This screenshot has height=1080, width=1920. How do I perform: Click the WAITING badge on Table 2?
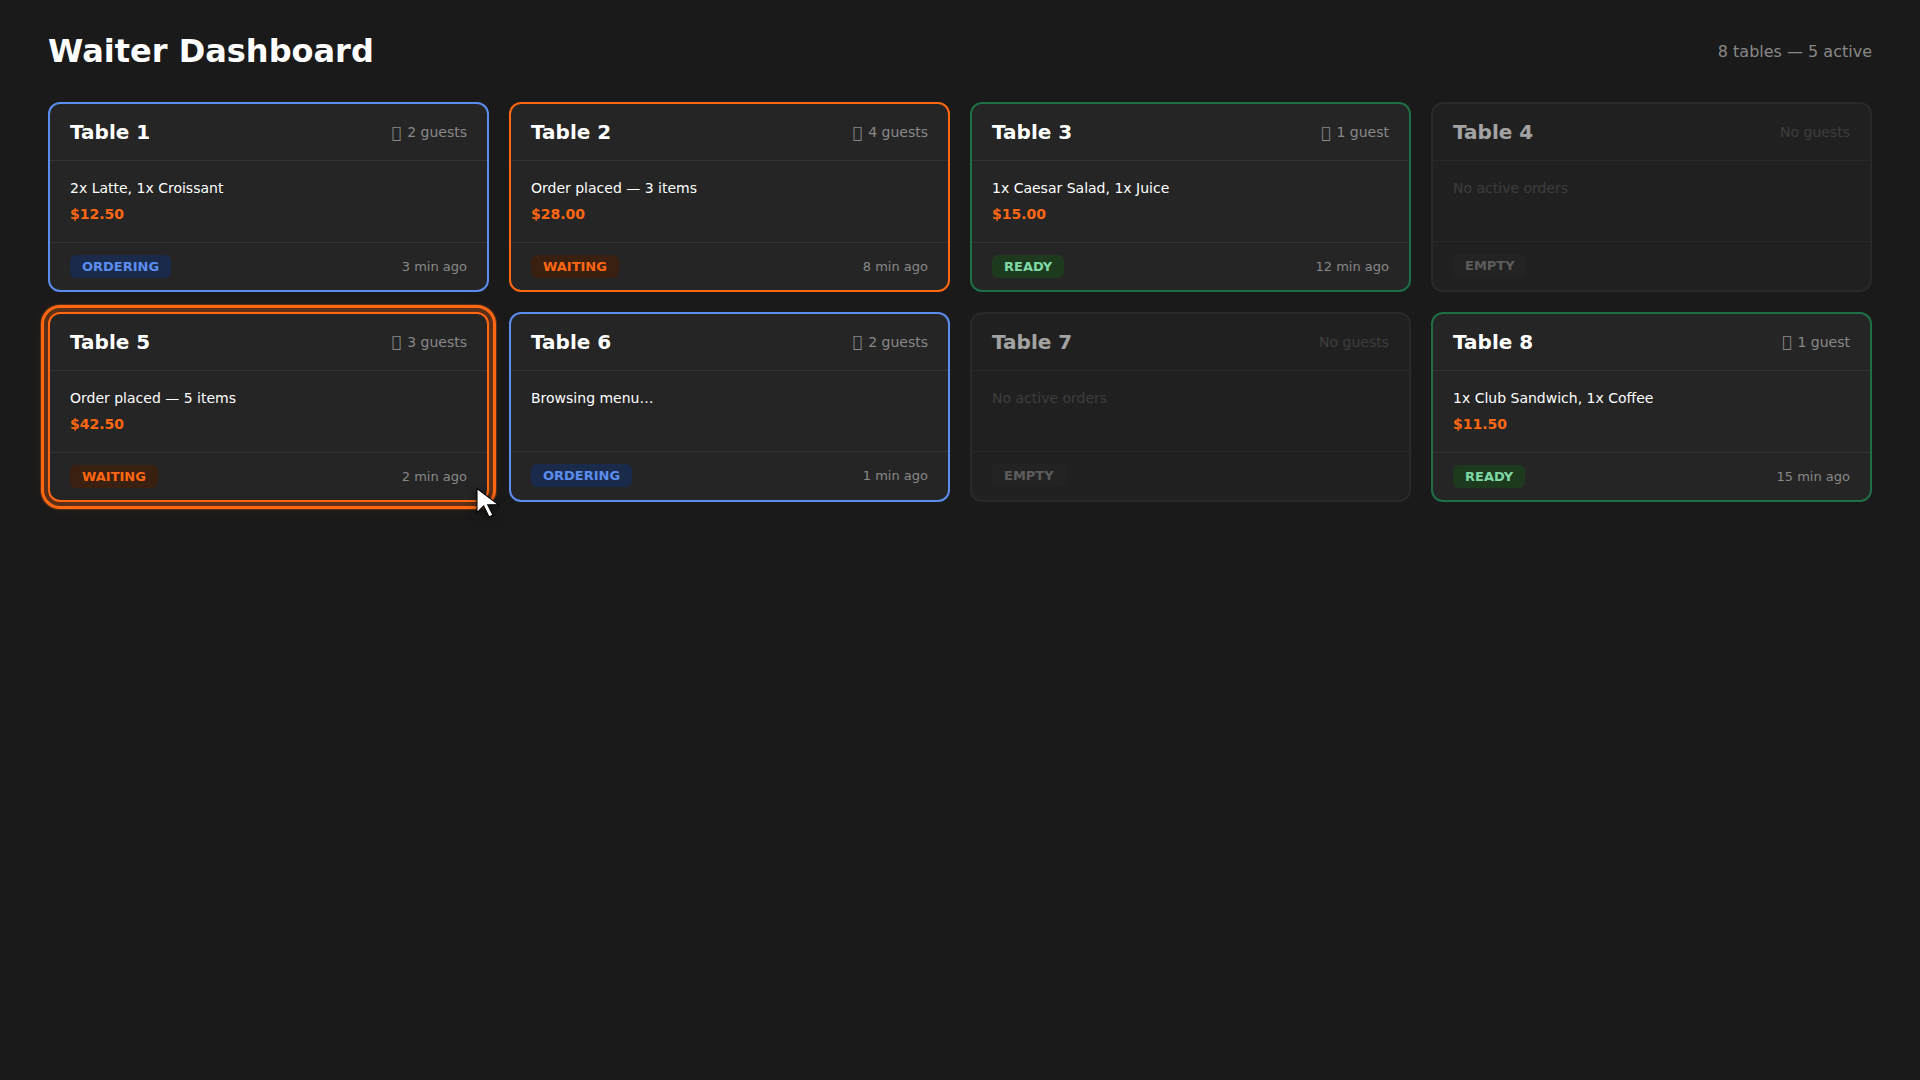575,267
